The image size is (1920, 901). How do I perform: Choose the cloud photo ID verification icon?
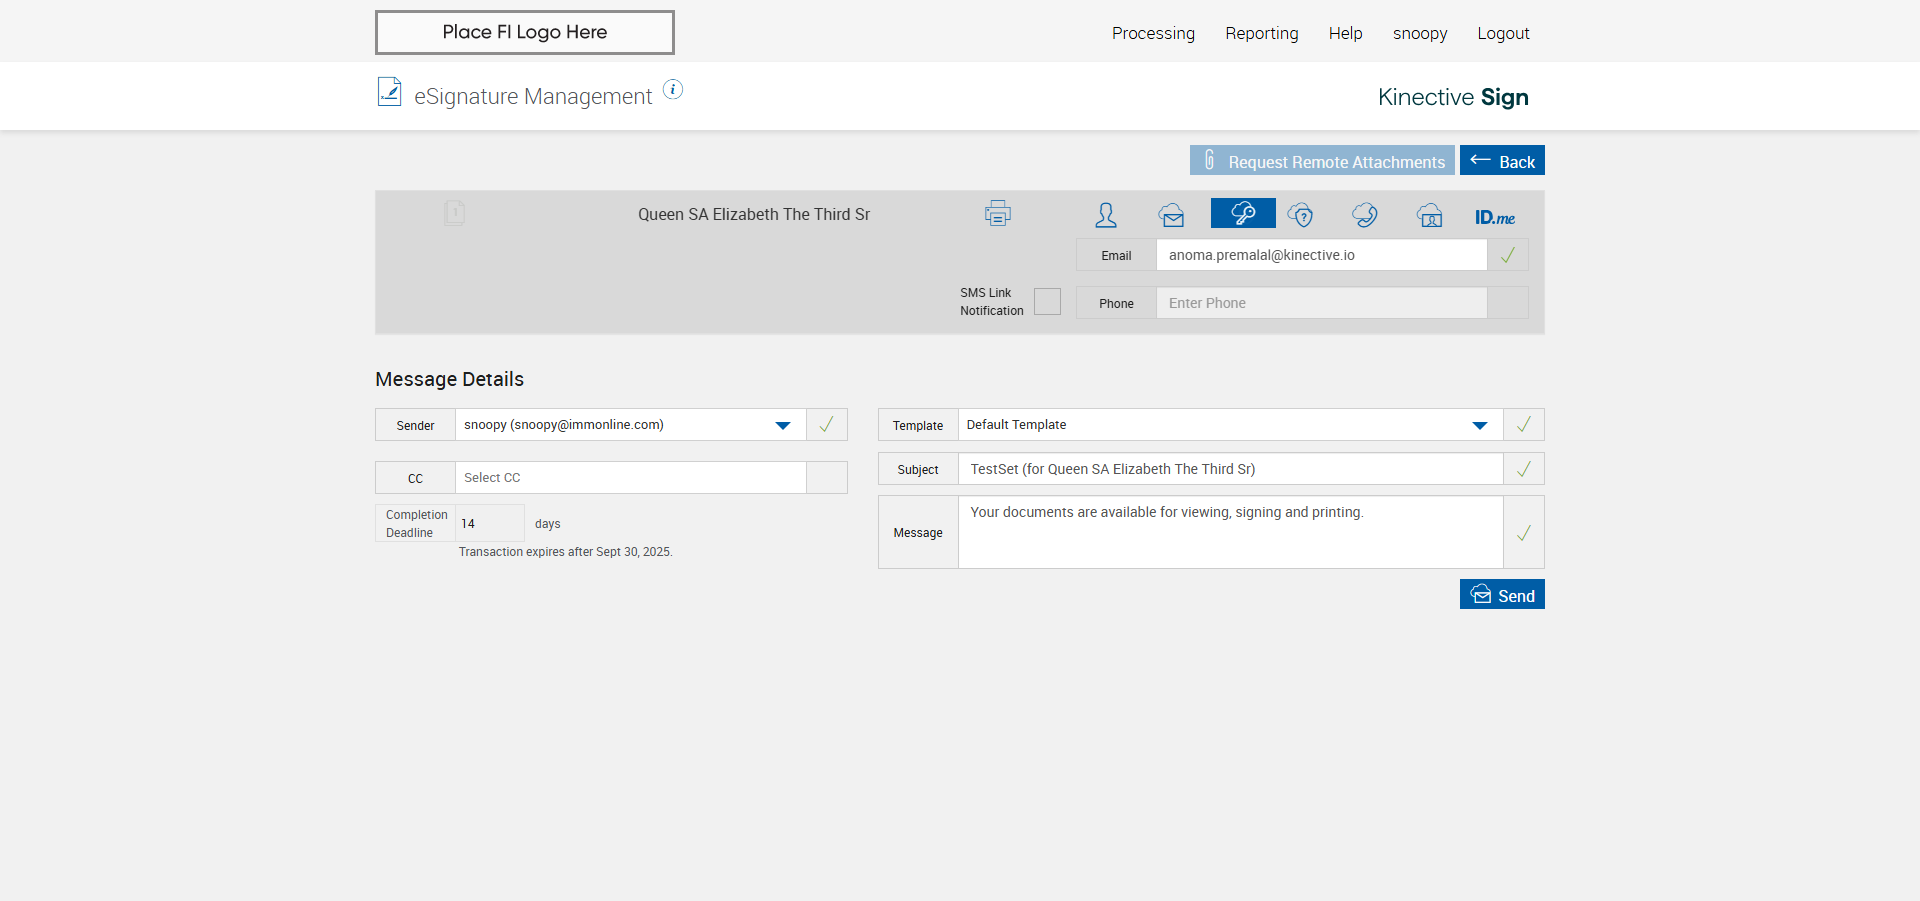click(1429, 215)
